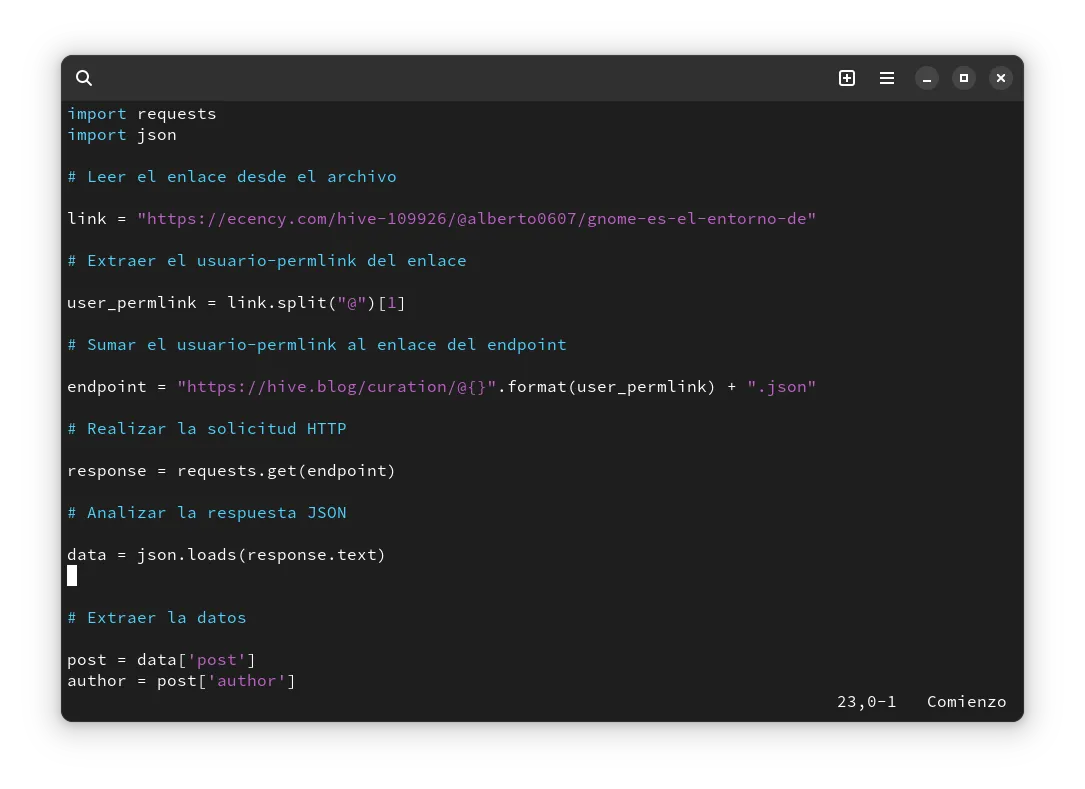Click the comment Extraer la datos
This screenshot has height=789, width=1085.
tap(156, 617)
